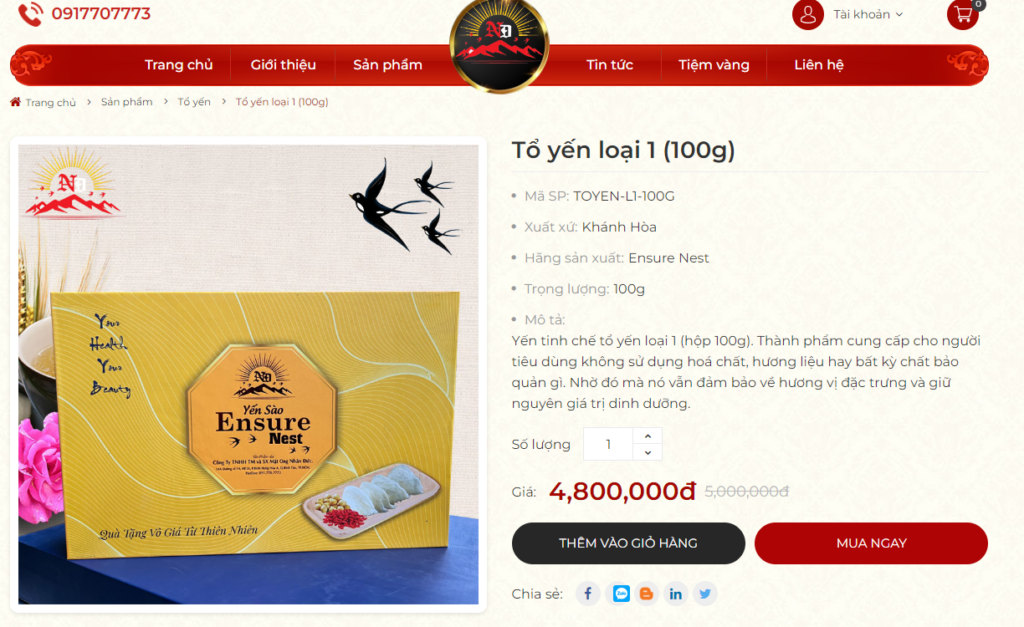
Task: Share product on Twitter
Action: click(x=705, y=594)
